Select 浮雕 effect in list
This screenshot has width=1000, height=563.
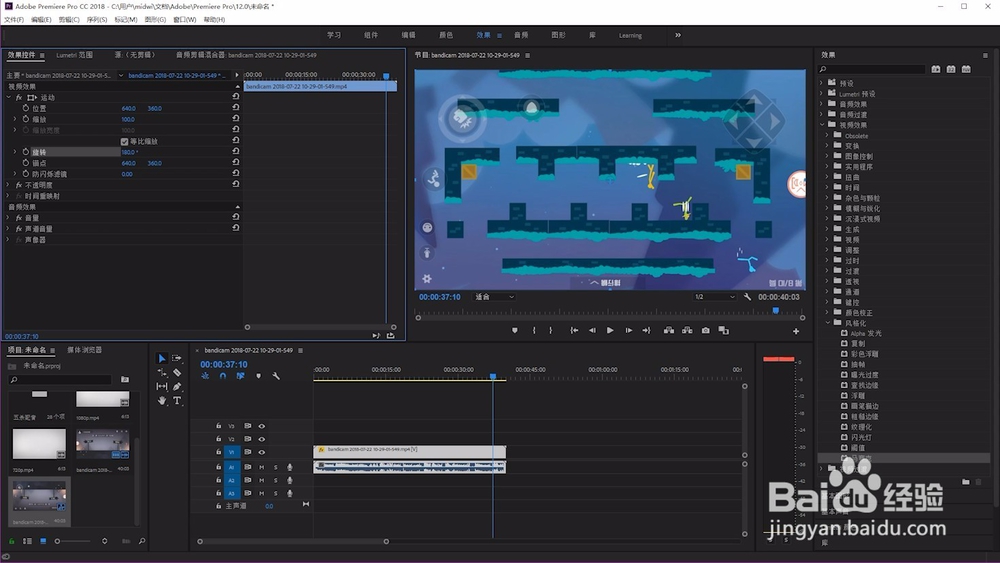click(858, 395)
